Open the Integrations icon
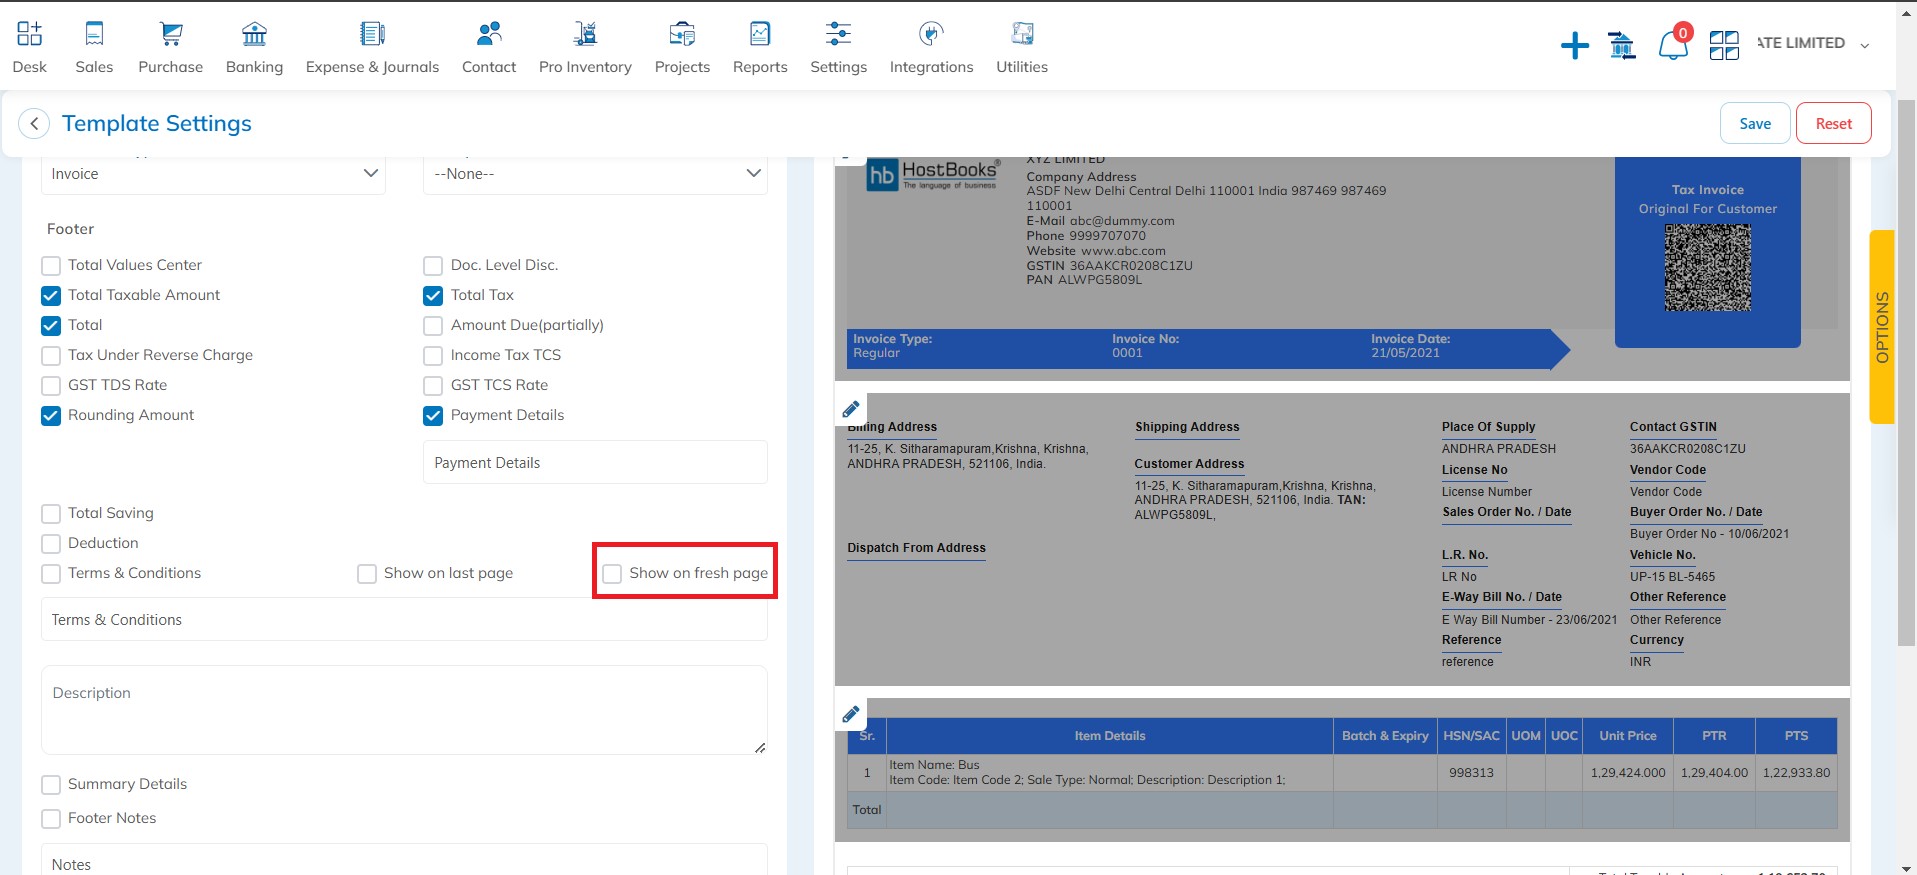The height and width of the screenshot is (875, 1917). [x=931, y=34]
